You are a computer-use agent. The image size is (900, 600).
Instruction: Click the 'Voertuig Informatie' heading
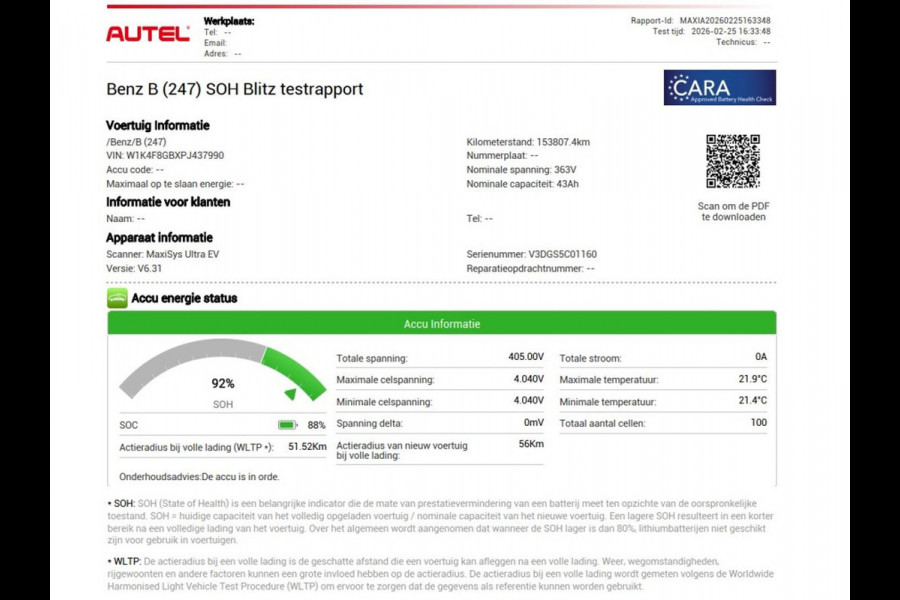158,125
